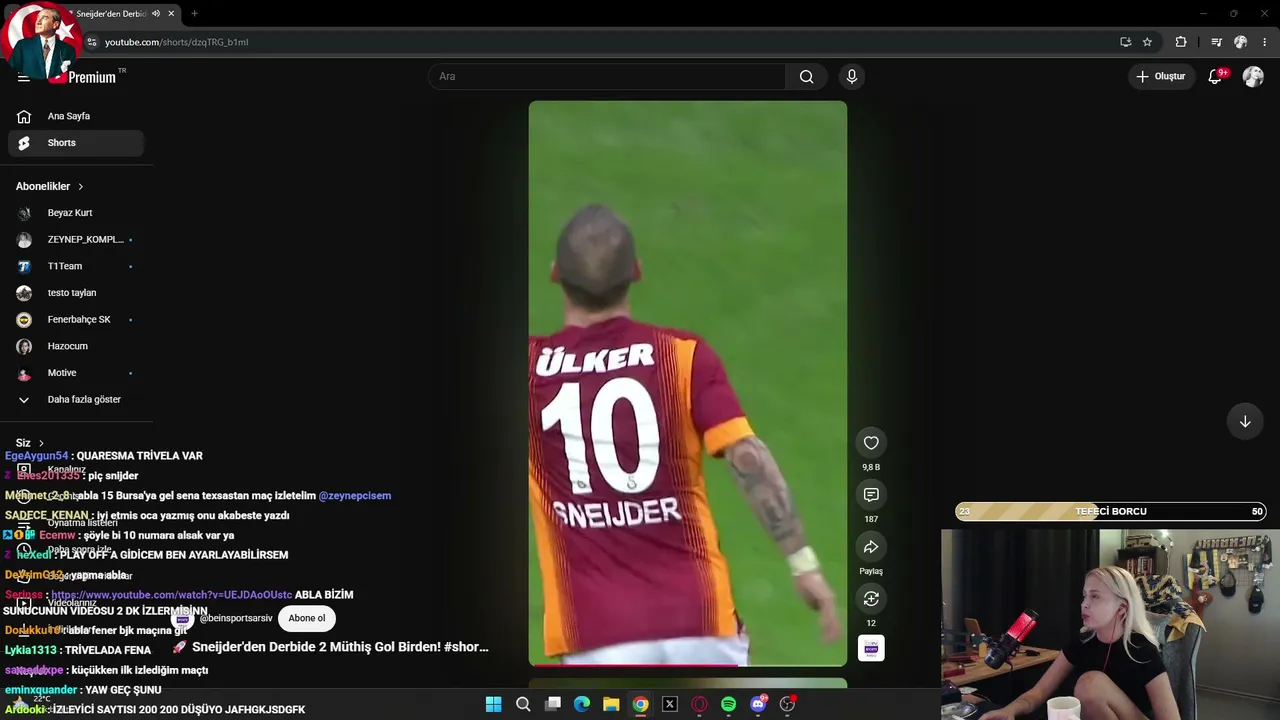Click the install/cast icon in address bar
1280x720 pixels.
(x=1126, y=42)
